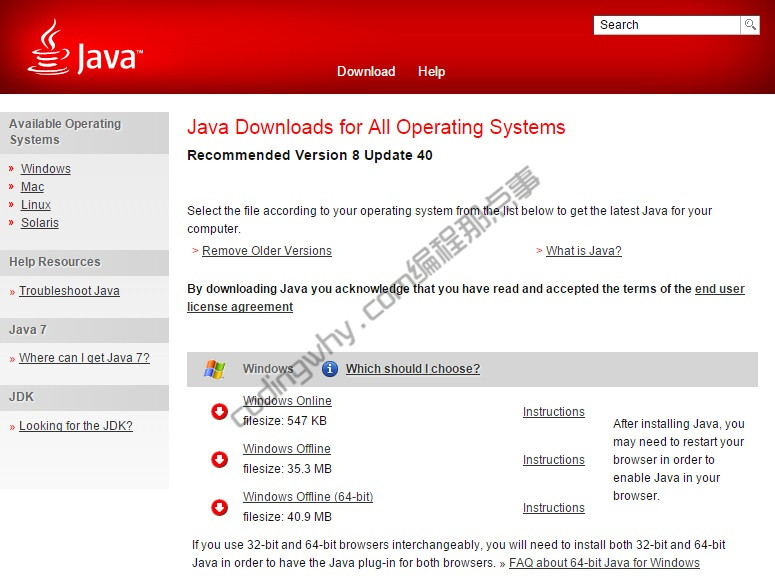Select Windows in Available Operating Systems
775x584 pixels.
(x=46, y=169)
